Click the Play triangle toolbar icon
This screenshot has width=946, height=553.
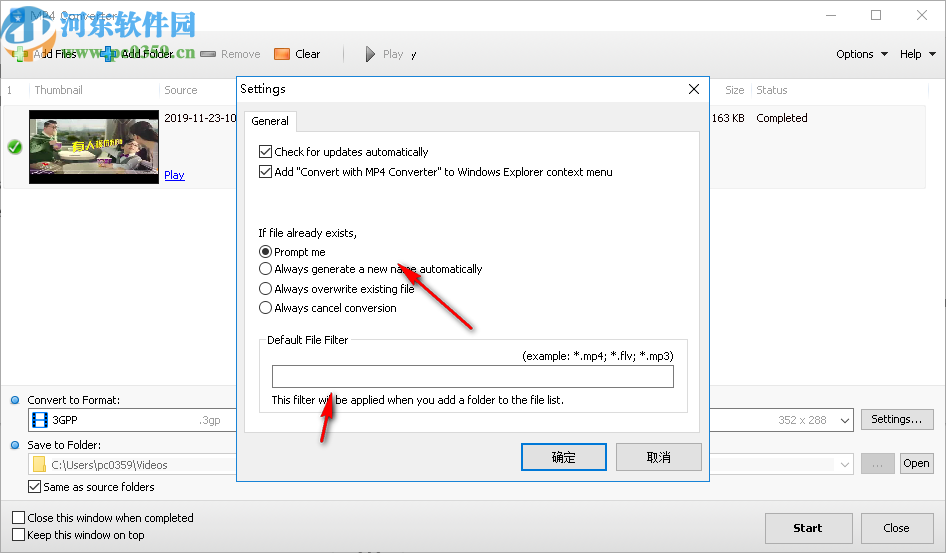click(x=370, y=54)
